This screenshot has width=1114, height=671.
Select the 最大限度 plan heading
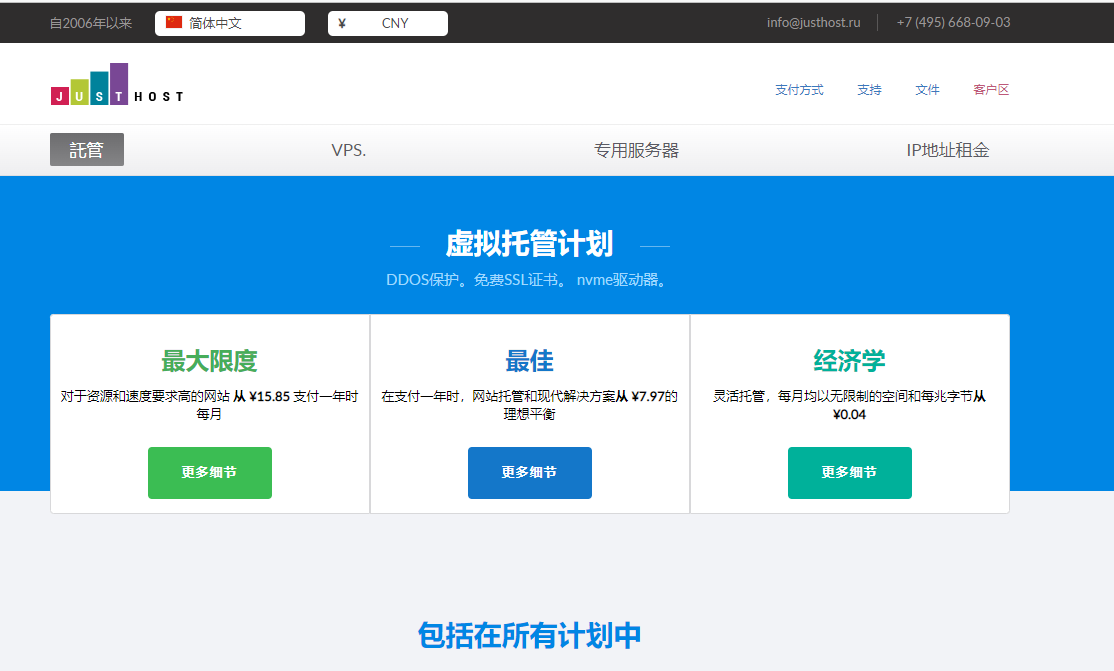pyautogui.click(x=210, y=361)
